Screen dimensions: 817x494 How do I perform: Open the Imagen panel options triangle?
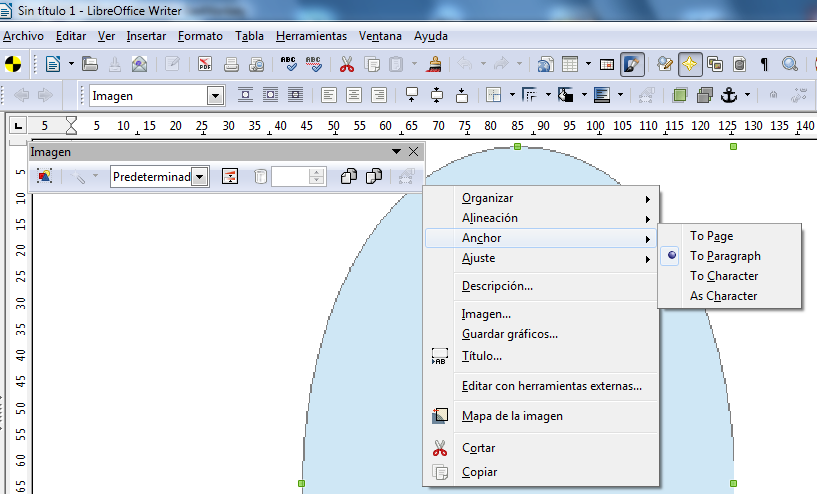(x=396, y=152)
